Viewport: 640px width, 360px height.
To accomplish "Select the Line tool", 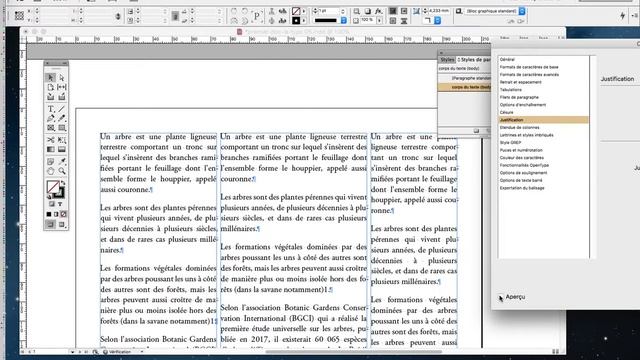I will (62, 109).
